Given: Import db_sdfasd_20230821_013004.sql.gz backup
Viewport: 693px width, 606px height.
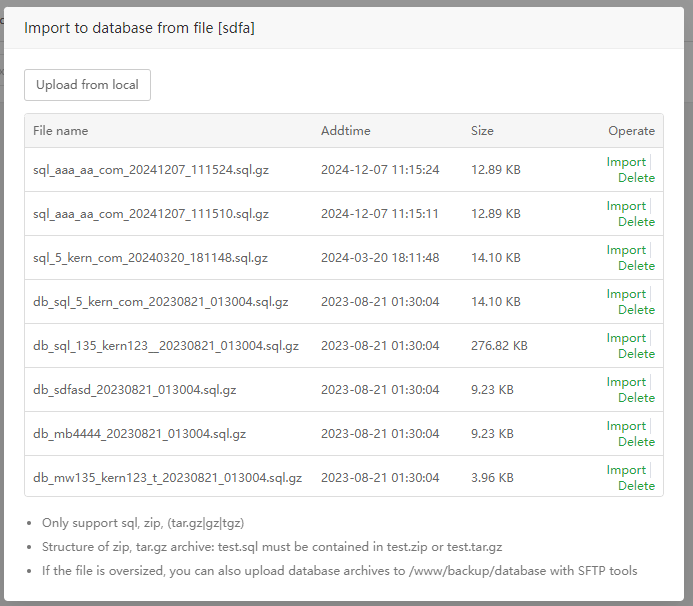Looking at the screenshot, I should pos(626,382).
